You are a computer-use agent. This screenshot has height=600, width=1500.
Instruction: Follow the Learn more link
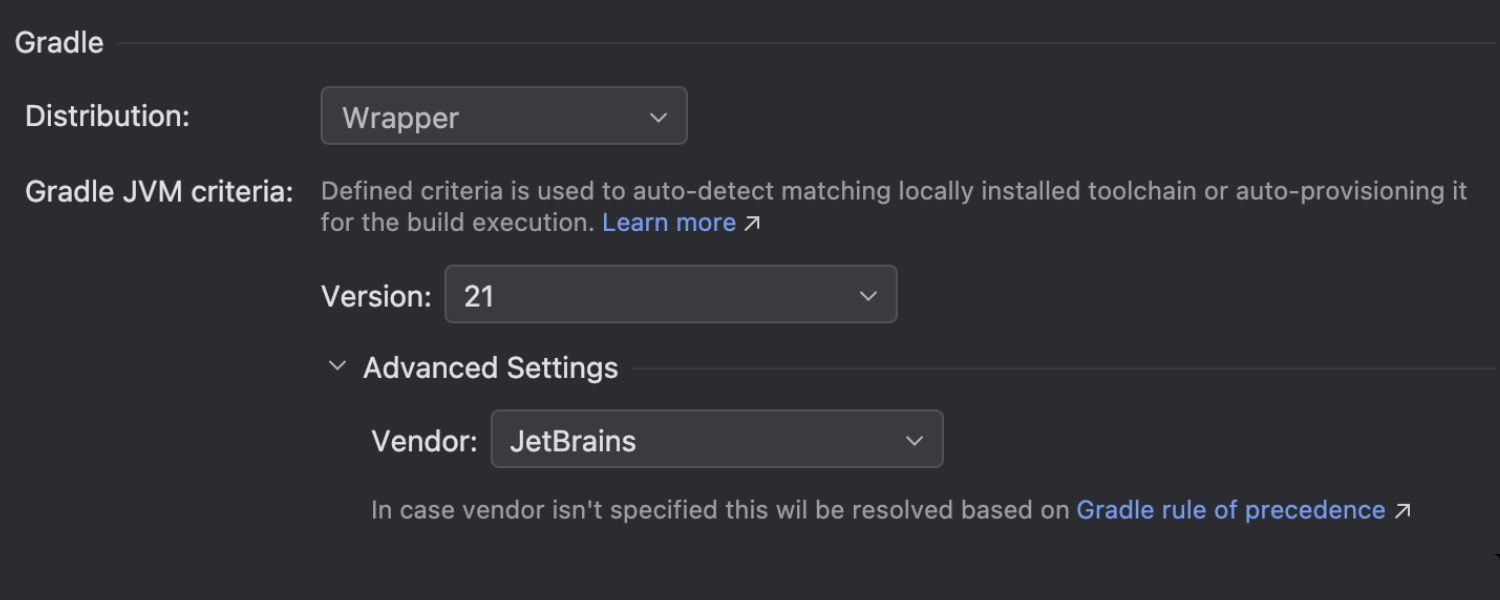668,223
